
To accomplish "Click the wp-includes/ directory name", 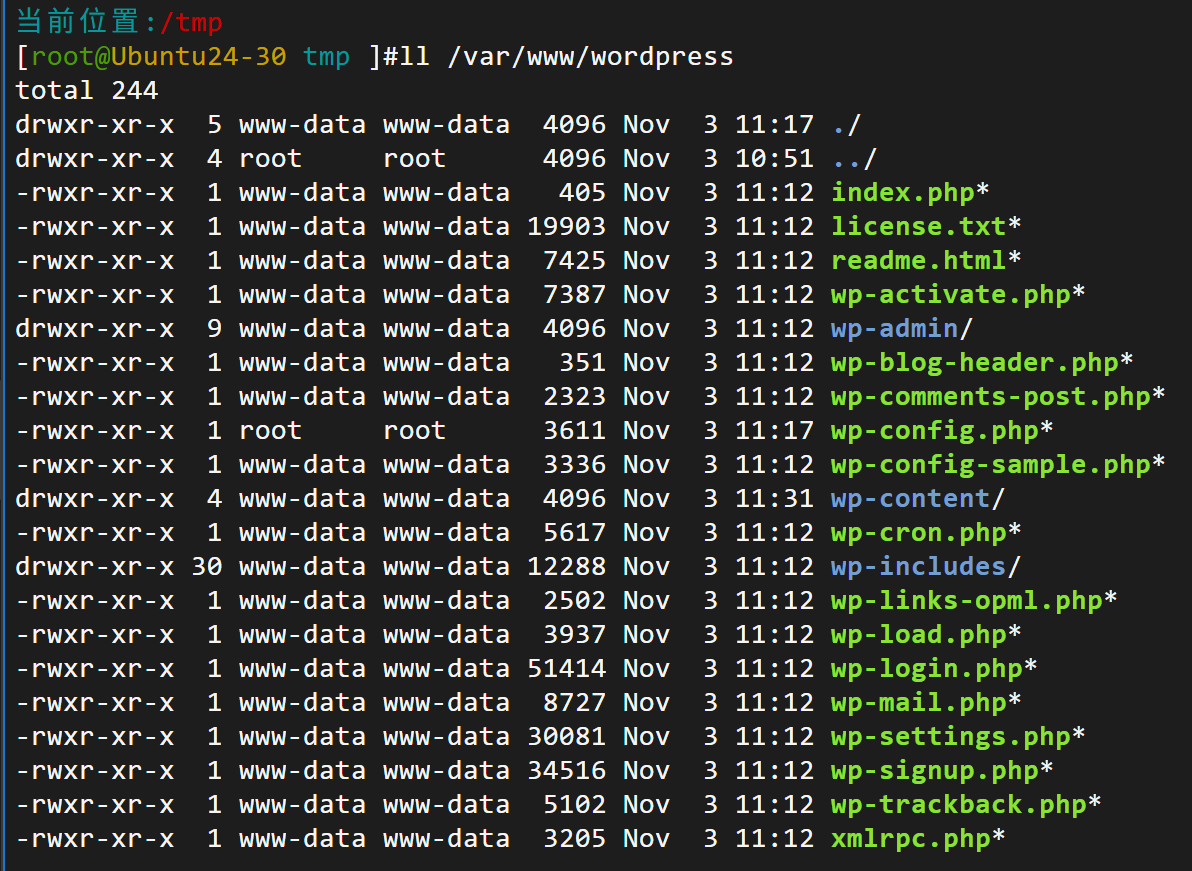I will [926, 567].
